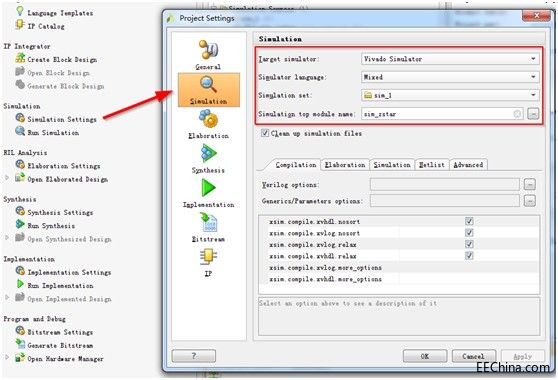Click Run Implementation in the flow navigator
This screenshot has height=380, width=558.
tap(60, 285)
